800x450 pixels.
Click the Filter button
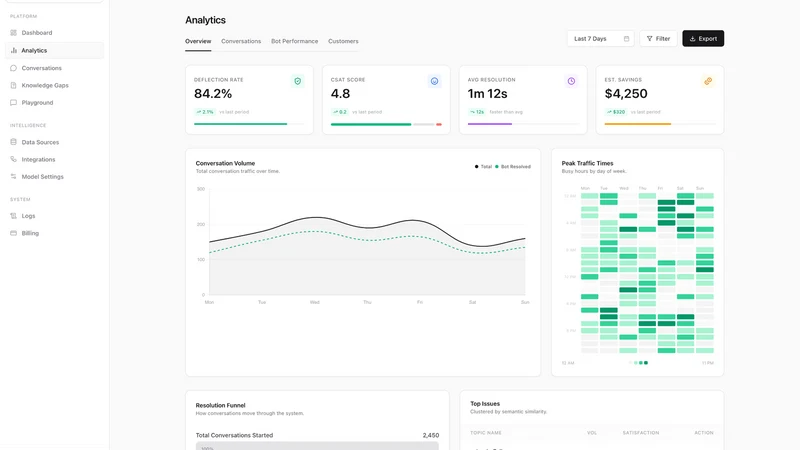tap(658, 39)
